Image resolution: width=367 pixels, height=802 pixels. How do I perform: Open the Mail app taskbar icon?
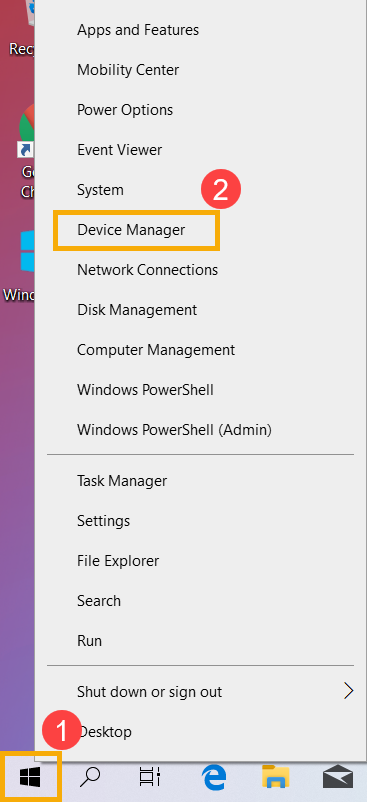pyautogui.click(x=337, y=777)
